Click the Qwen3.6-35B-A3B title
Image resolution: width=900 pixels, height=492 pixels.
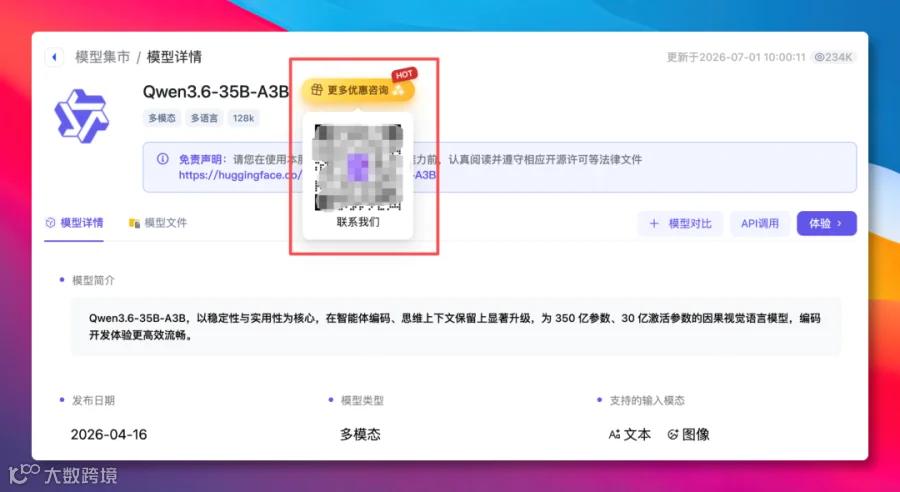click(x=216, y=91)
